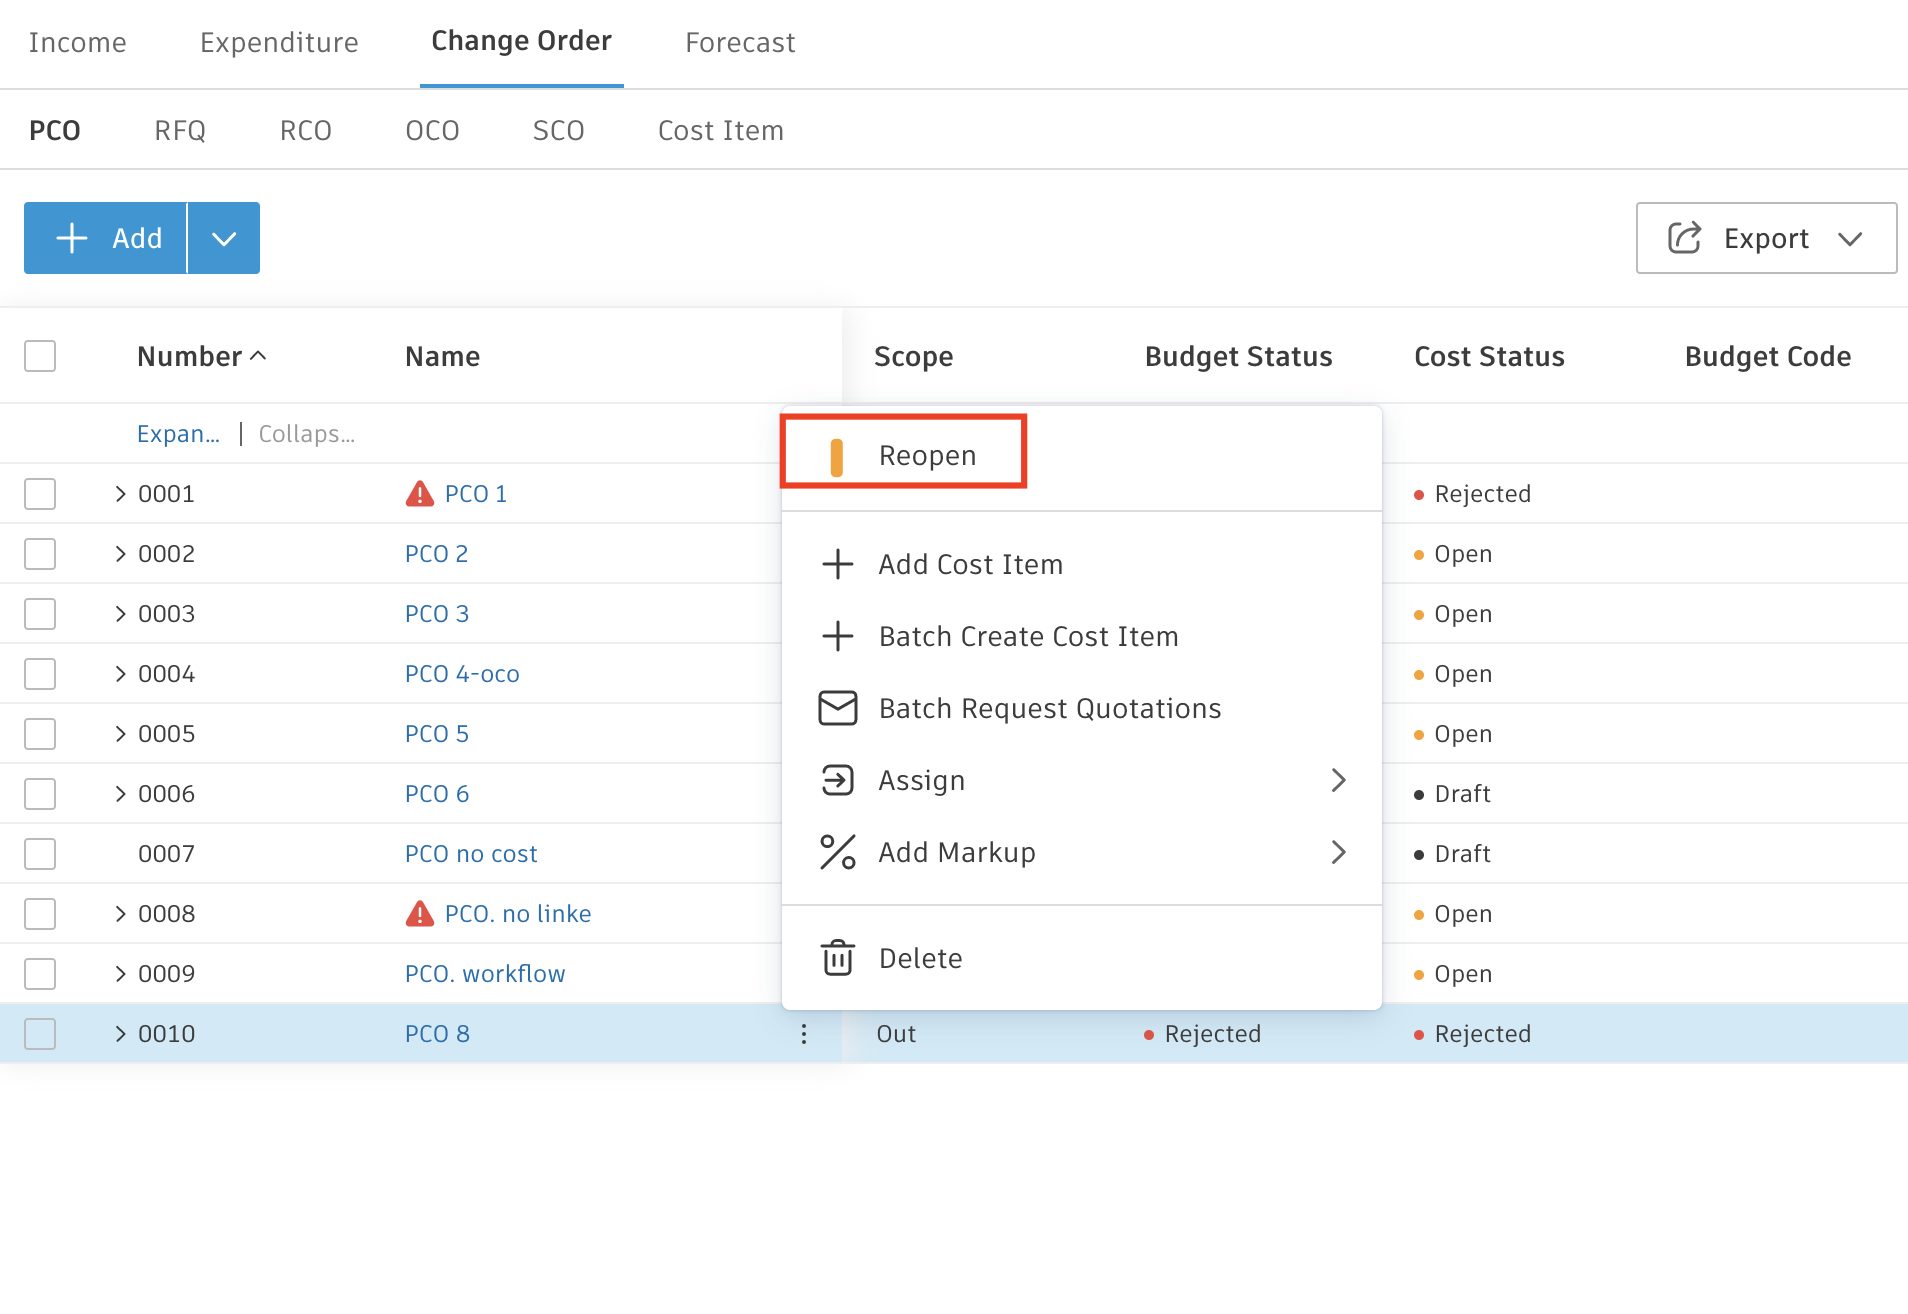
Task: Select the Add Cost Item plus icon
Action: pyautogui.click(x=838, y=564)
